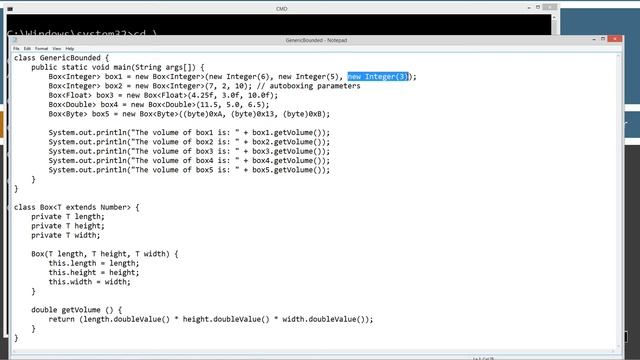The height and width of the screenshot is (360, 640).
Task: Close the CMD window
Action: pos(549,7)
